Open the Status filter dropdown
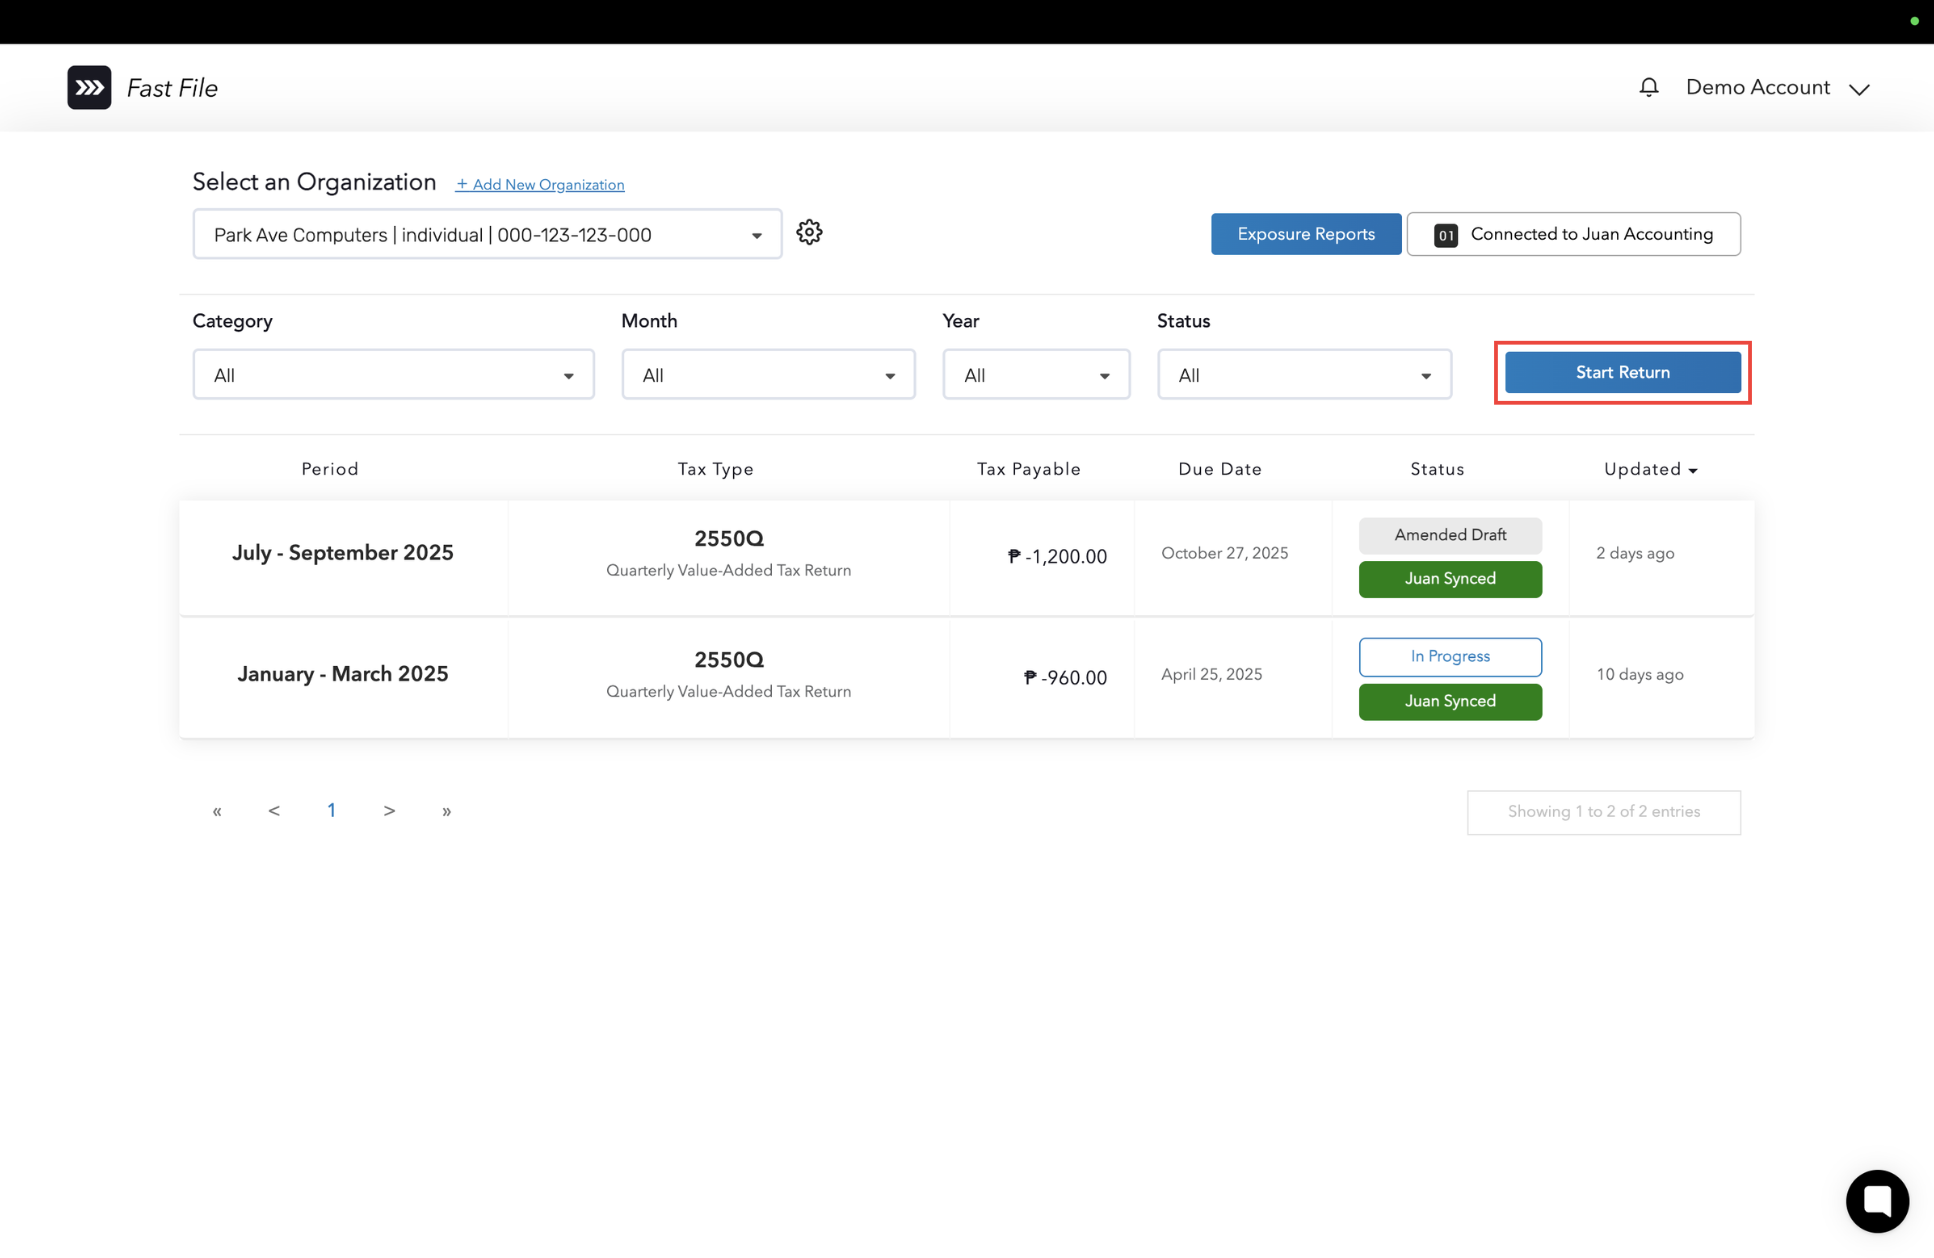 tap(1303, 375)
